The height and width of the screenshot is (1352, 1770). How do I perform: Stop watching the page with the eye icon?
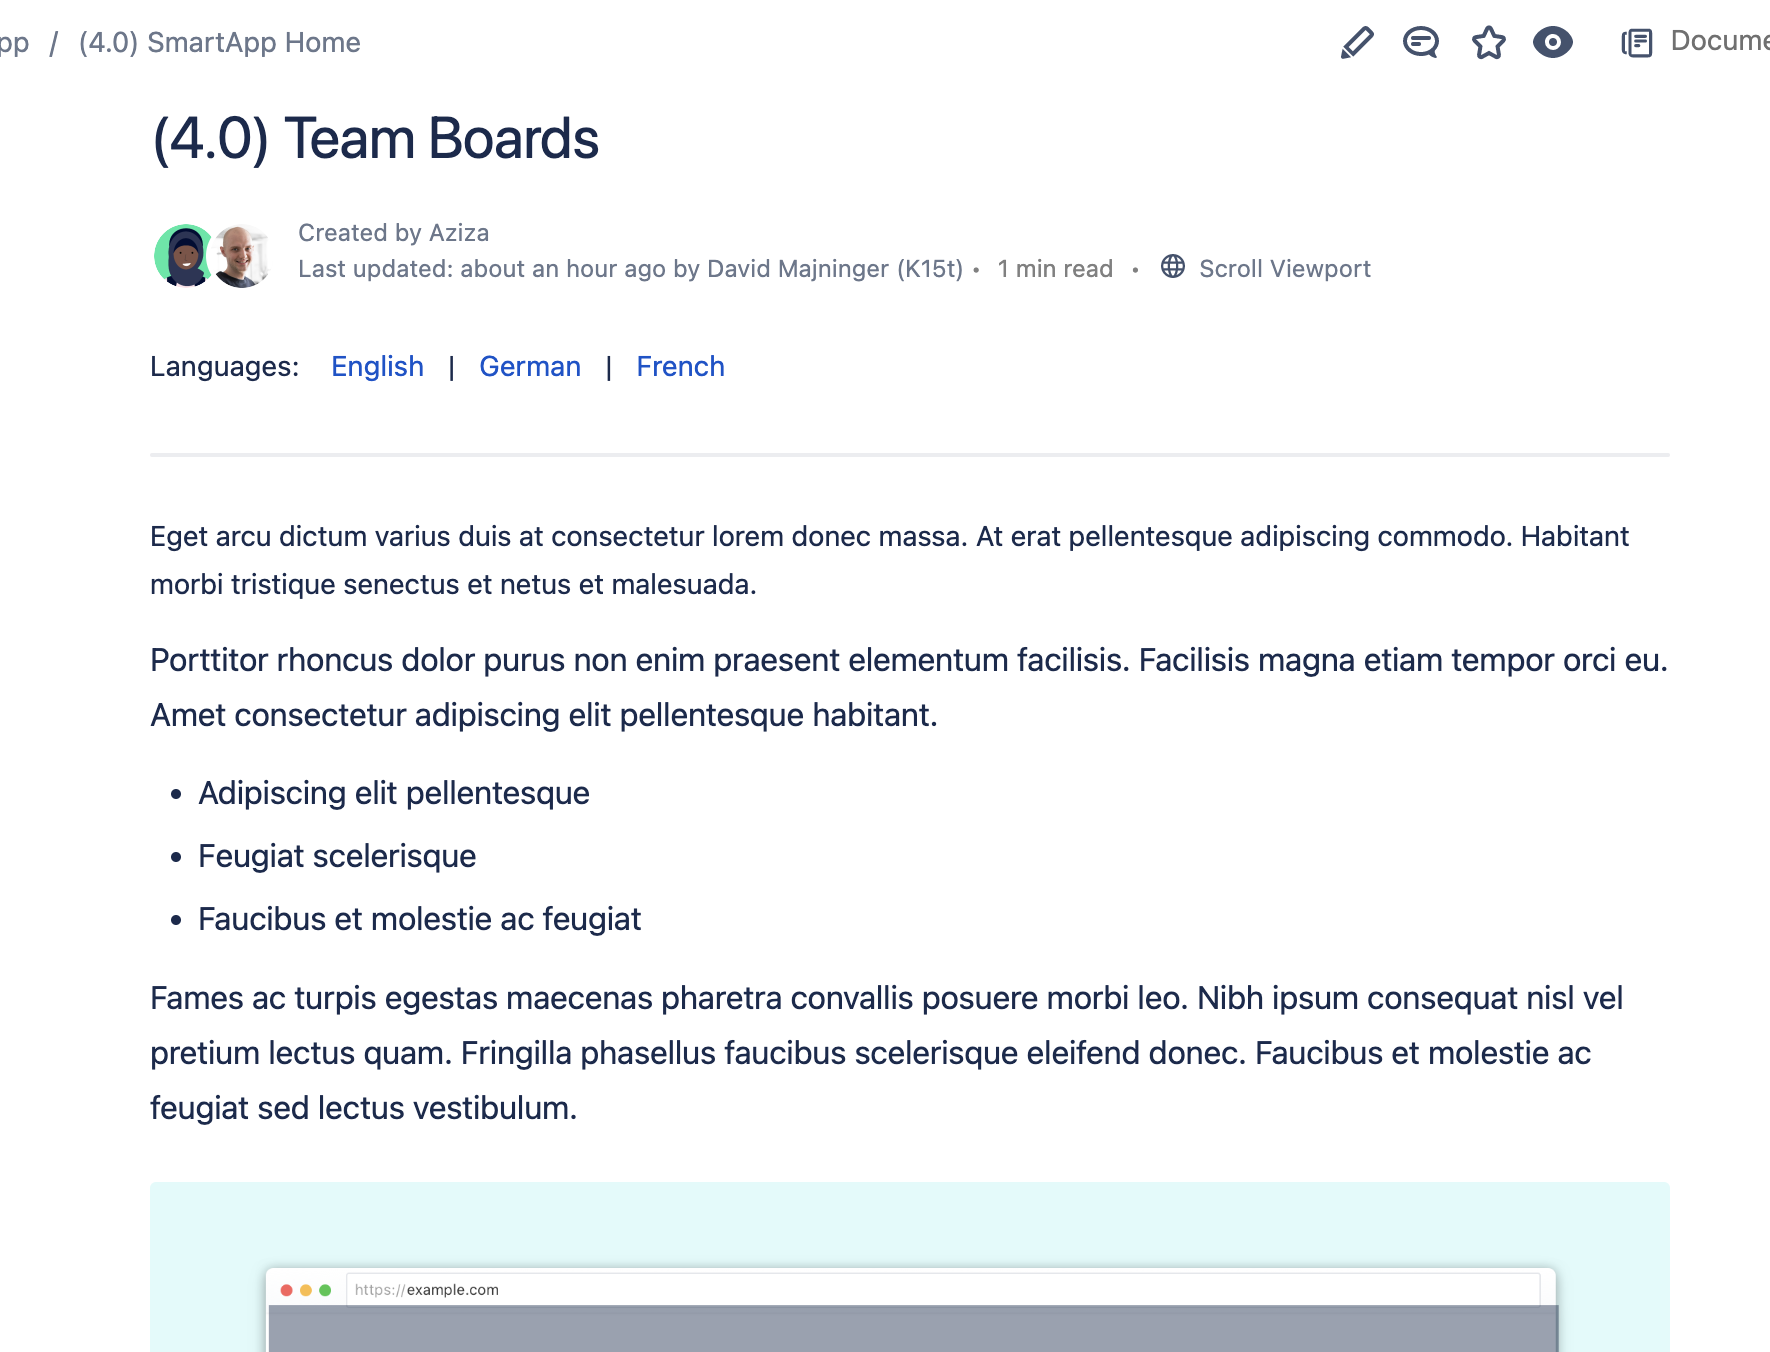[1553, 43]
